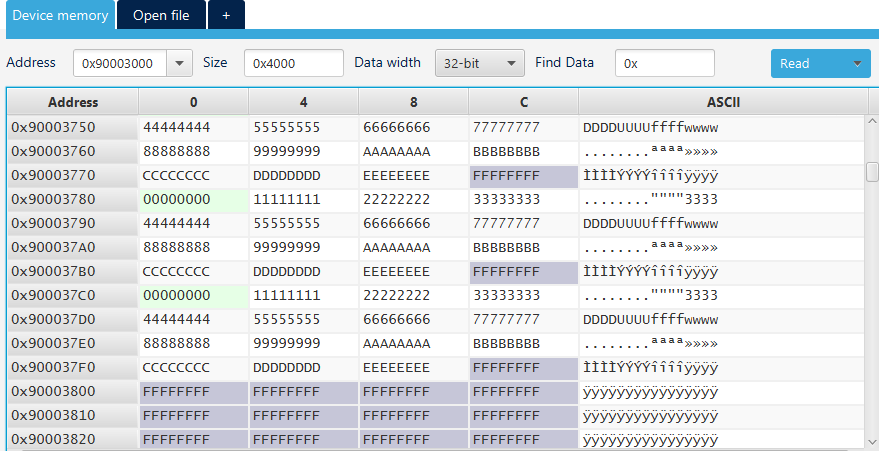Open the Read button dropdown arrow

858,63
